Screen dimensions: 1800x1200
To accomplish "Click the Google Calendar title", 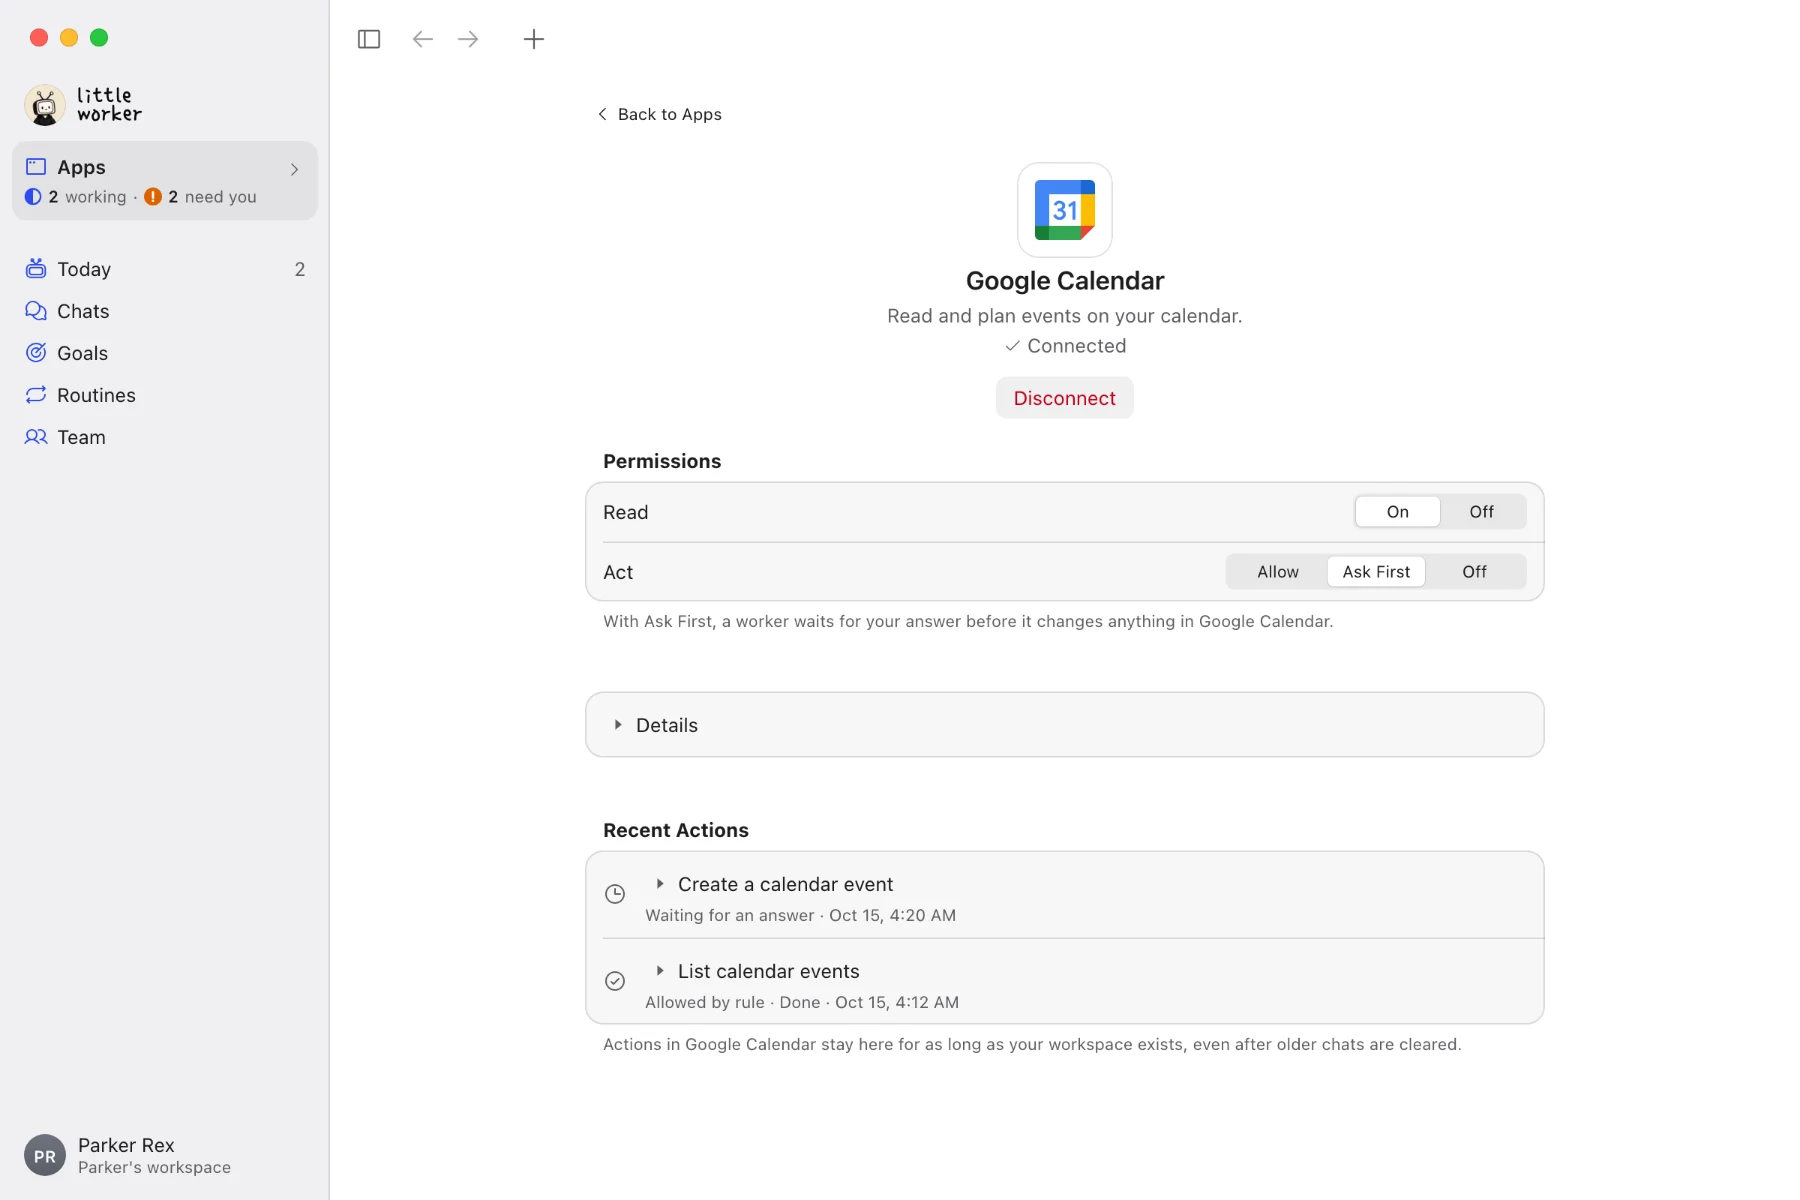I will pos(1065,281).
